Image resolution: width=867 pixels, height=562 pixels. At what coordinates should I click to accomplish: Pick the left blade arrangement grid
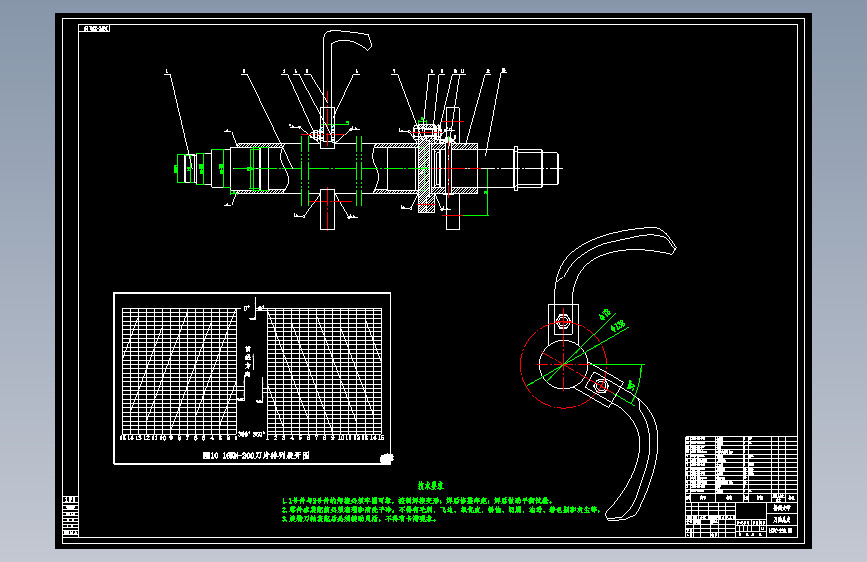pyautogui.click(x=179, y=372)
